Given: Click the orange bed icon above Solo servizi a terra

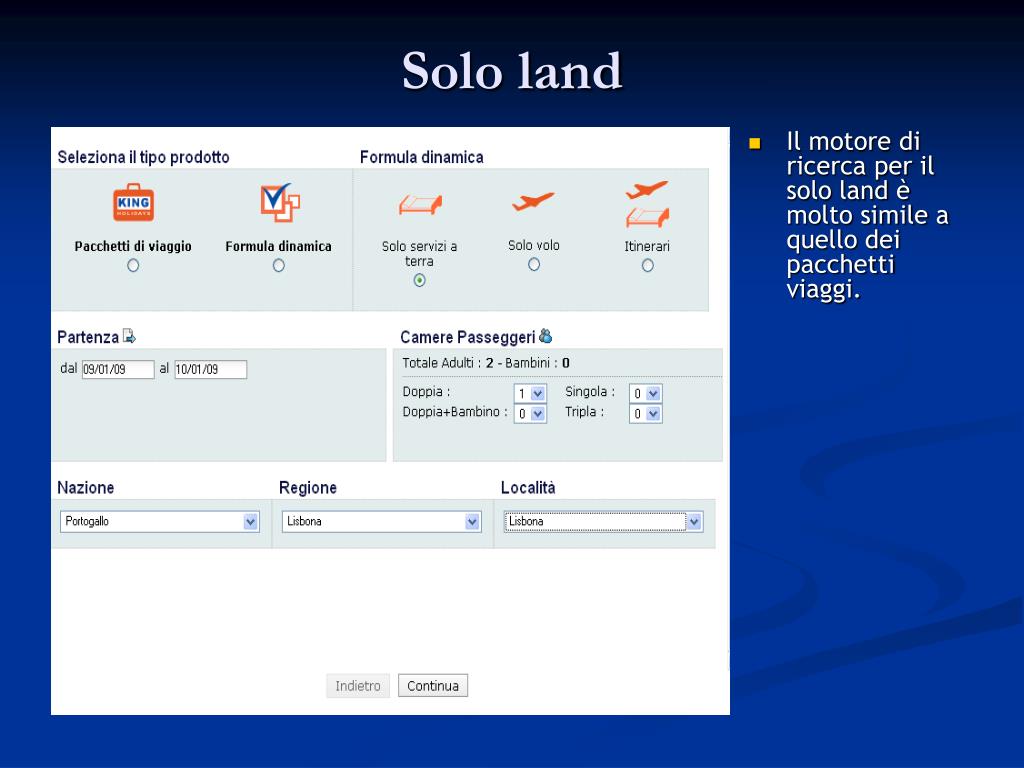Looking at the screenshot, I should [420, 204].
